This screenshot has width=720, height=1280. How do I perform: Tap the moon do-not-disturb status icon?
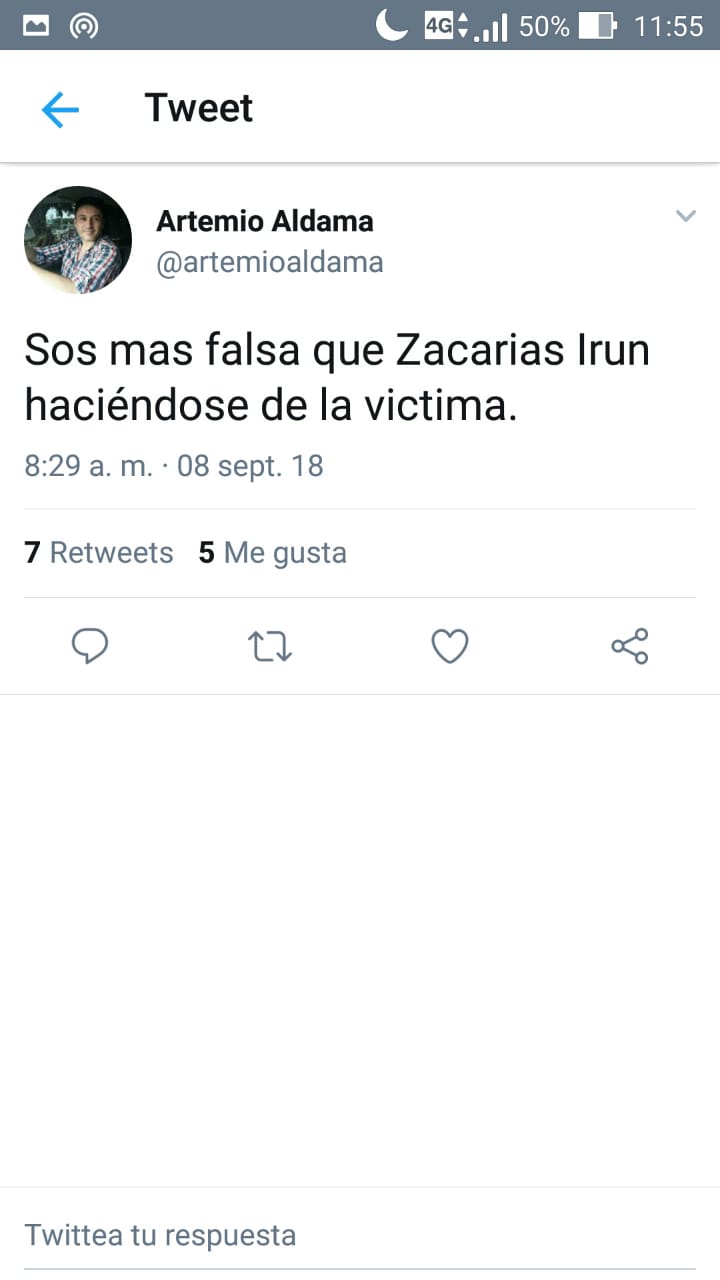coord(392,25)
